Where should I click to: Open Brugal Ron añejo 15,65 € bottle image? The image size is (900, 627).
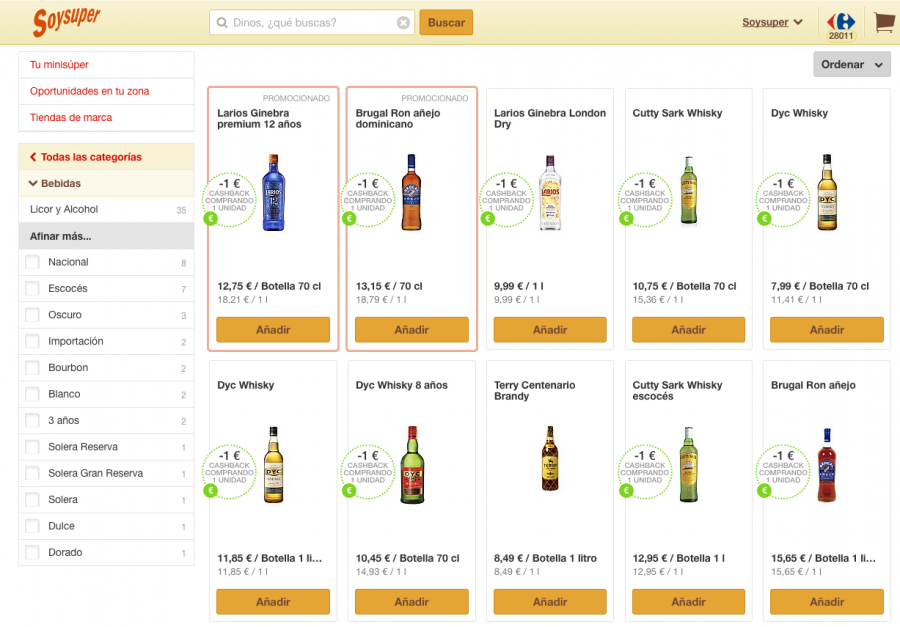827,465
